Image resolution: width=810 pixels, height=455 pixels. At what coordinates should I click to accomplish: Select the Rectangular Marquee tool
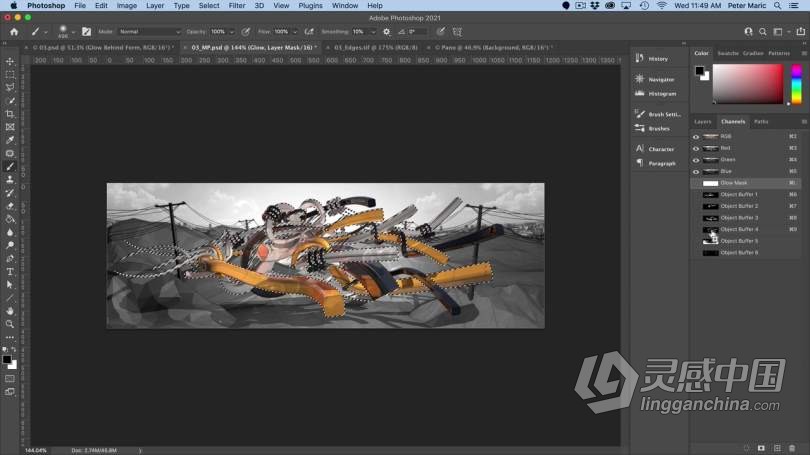click(x=10, y=74)
